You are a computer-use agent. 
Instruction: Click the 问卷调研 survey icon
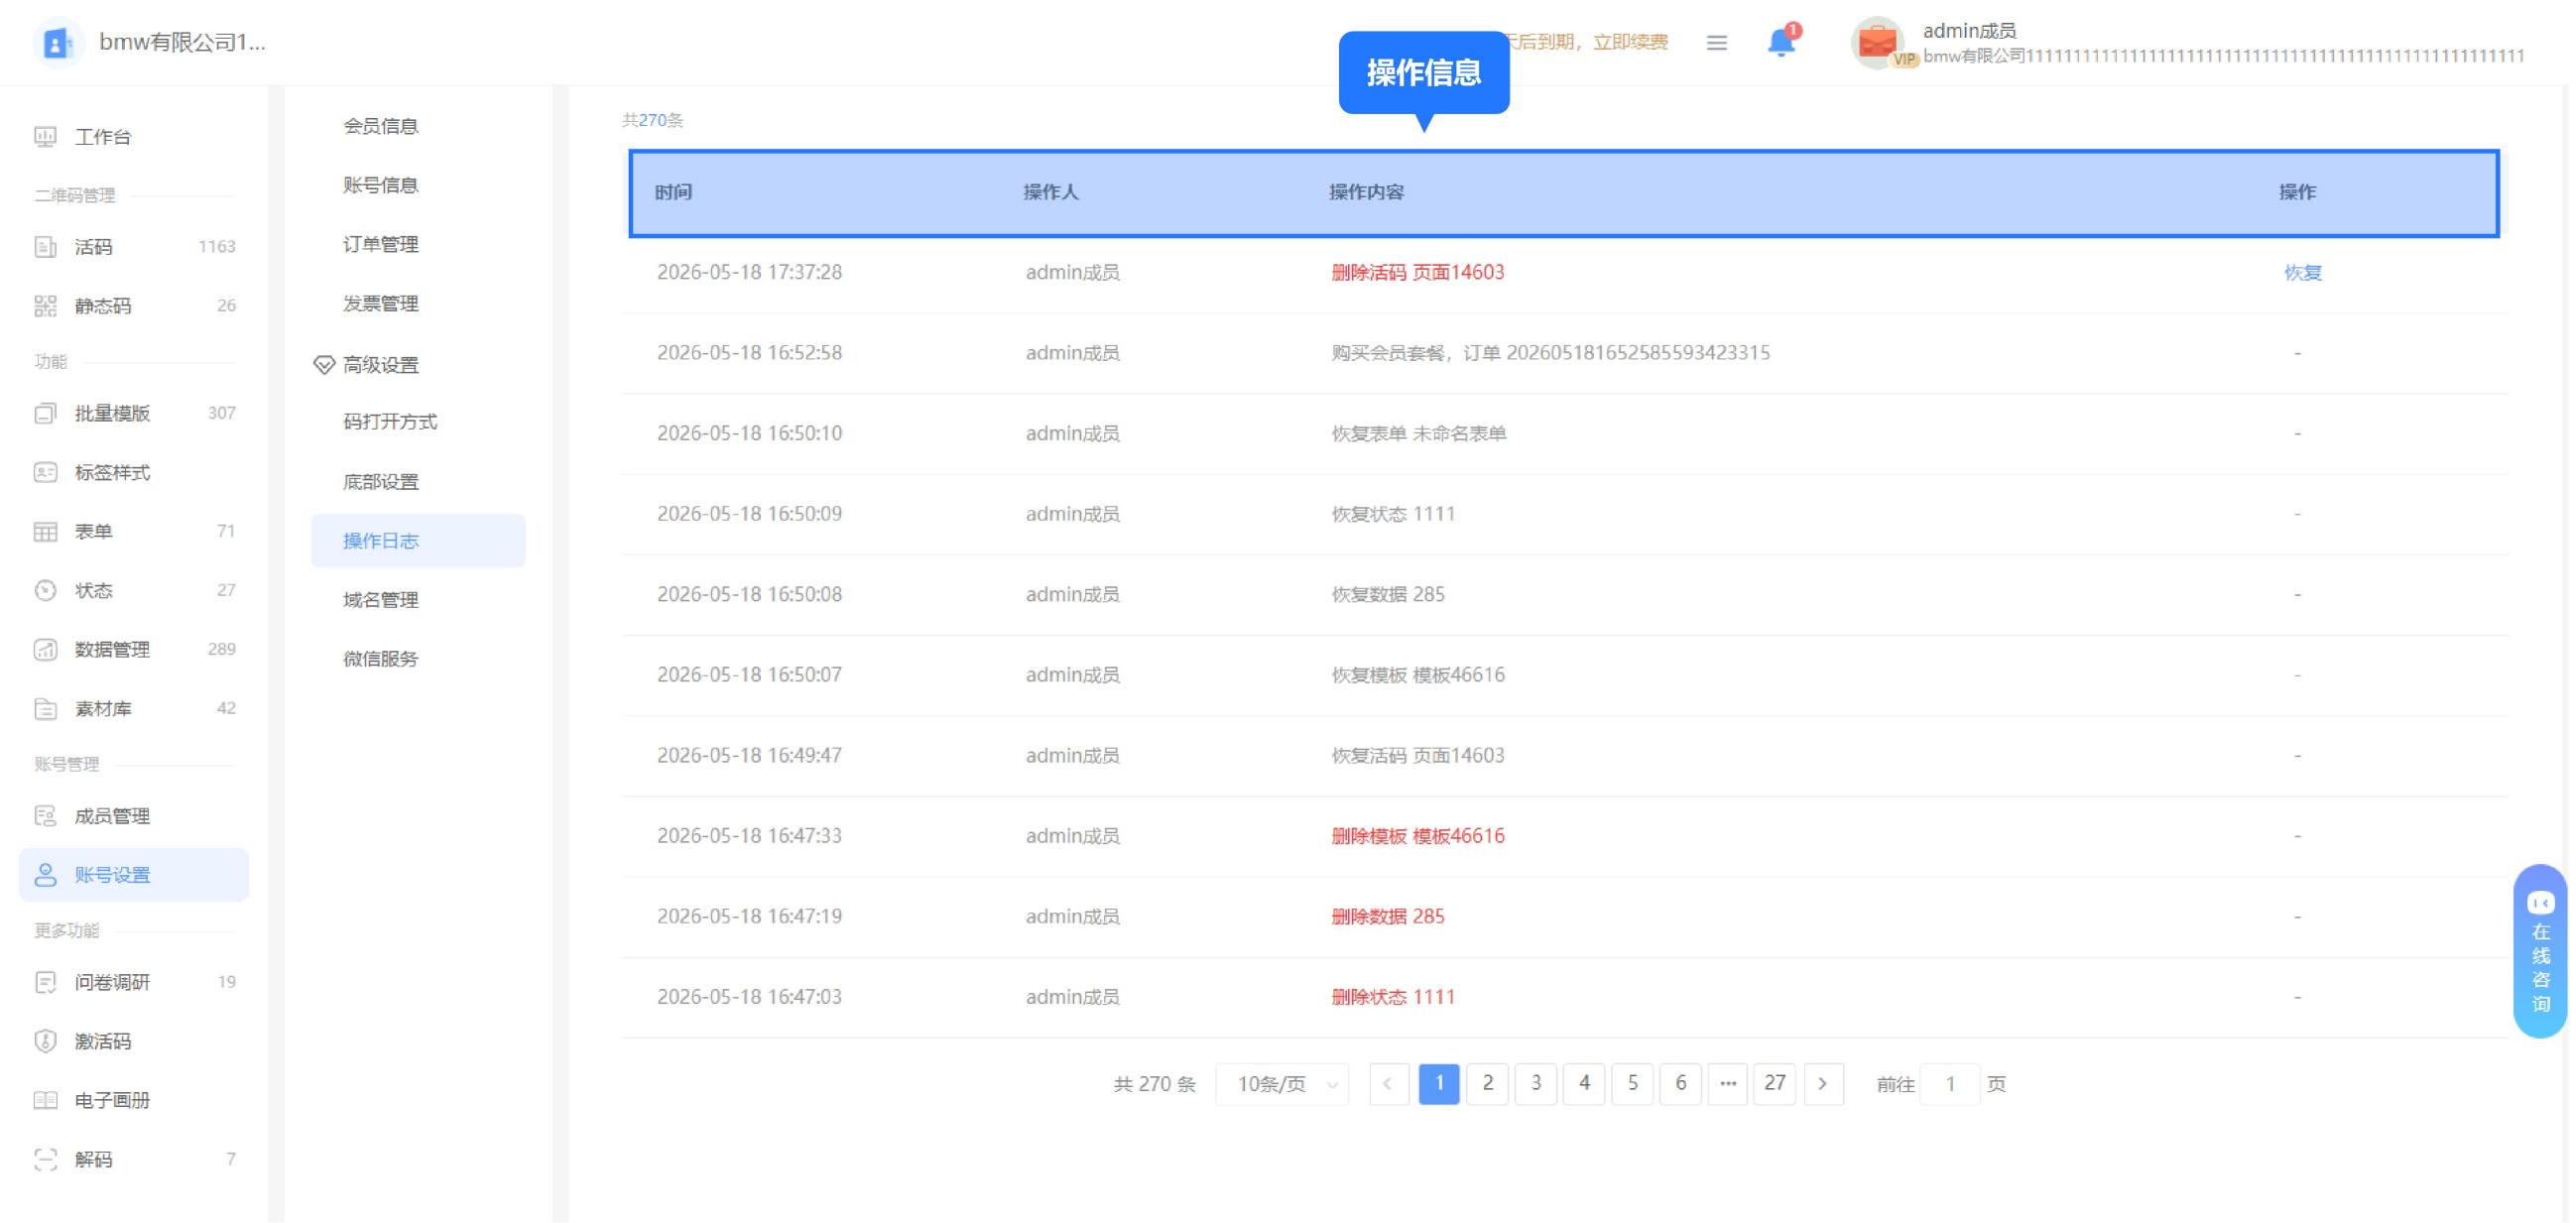(45, 982)
